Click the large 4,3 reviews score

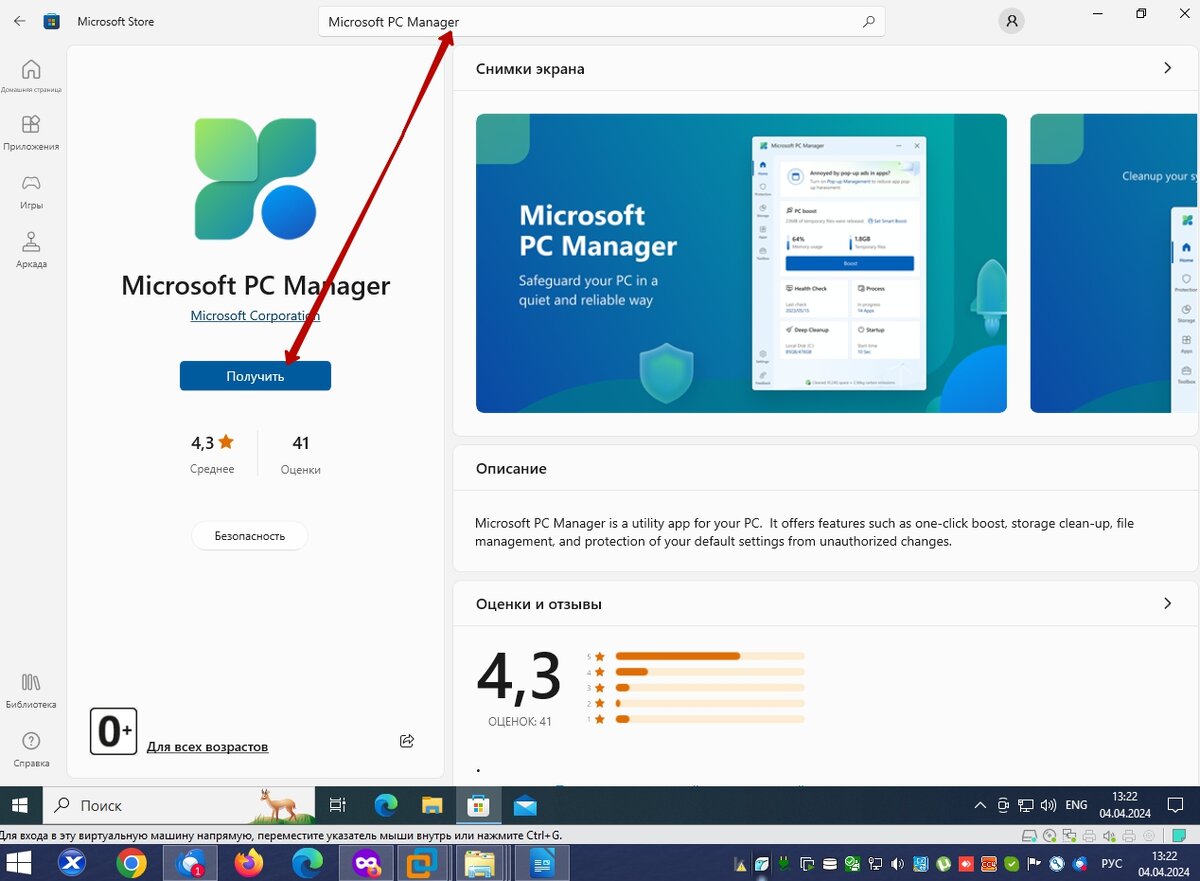click(519, 676)
